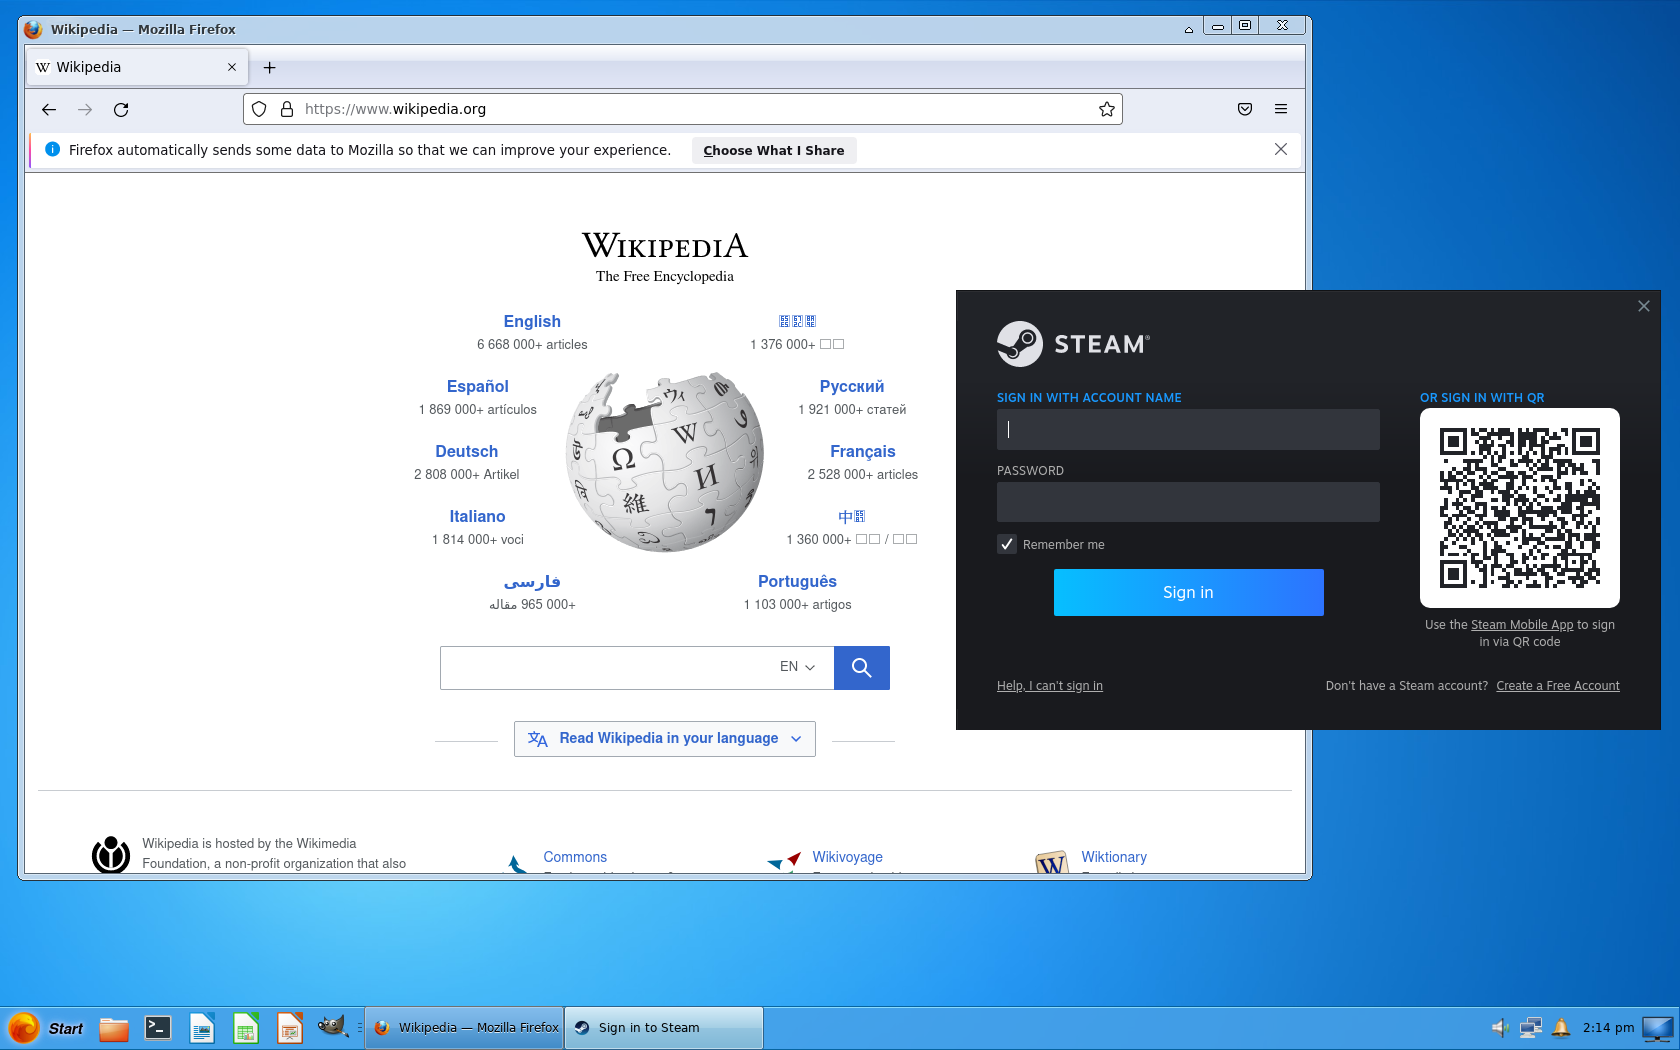Switch to the Sign in to Steam taskbar item

(663, 1028)
